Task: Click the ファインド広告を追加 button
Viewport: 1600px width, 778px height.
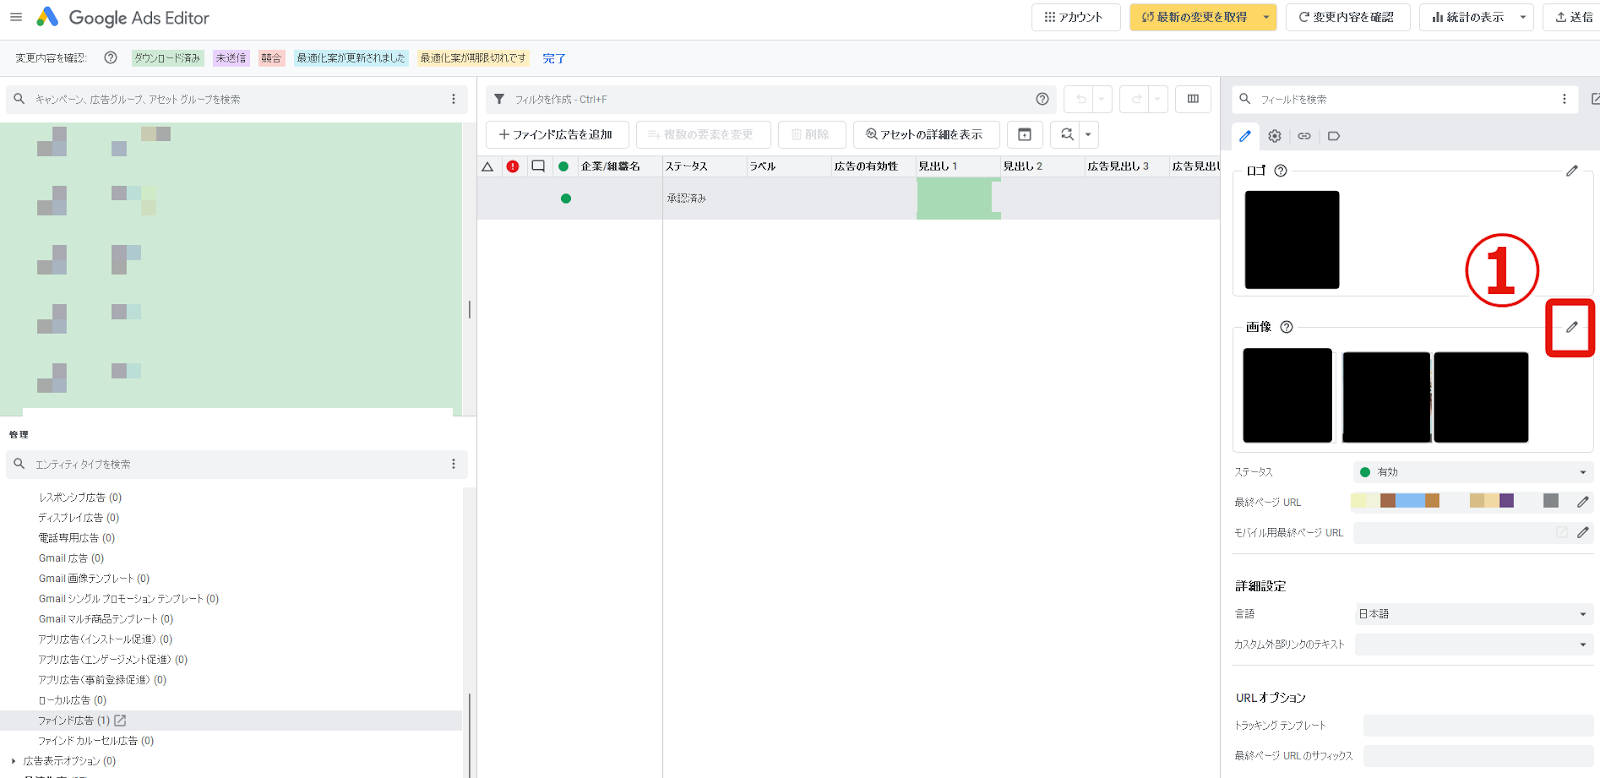Action: click(557, 134)
